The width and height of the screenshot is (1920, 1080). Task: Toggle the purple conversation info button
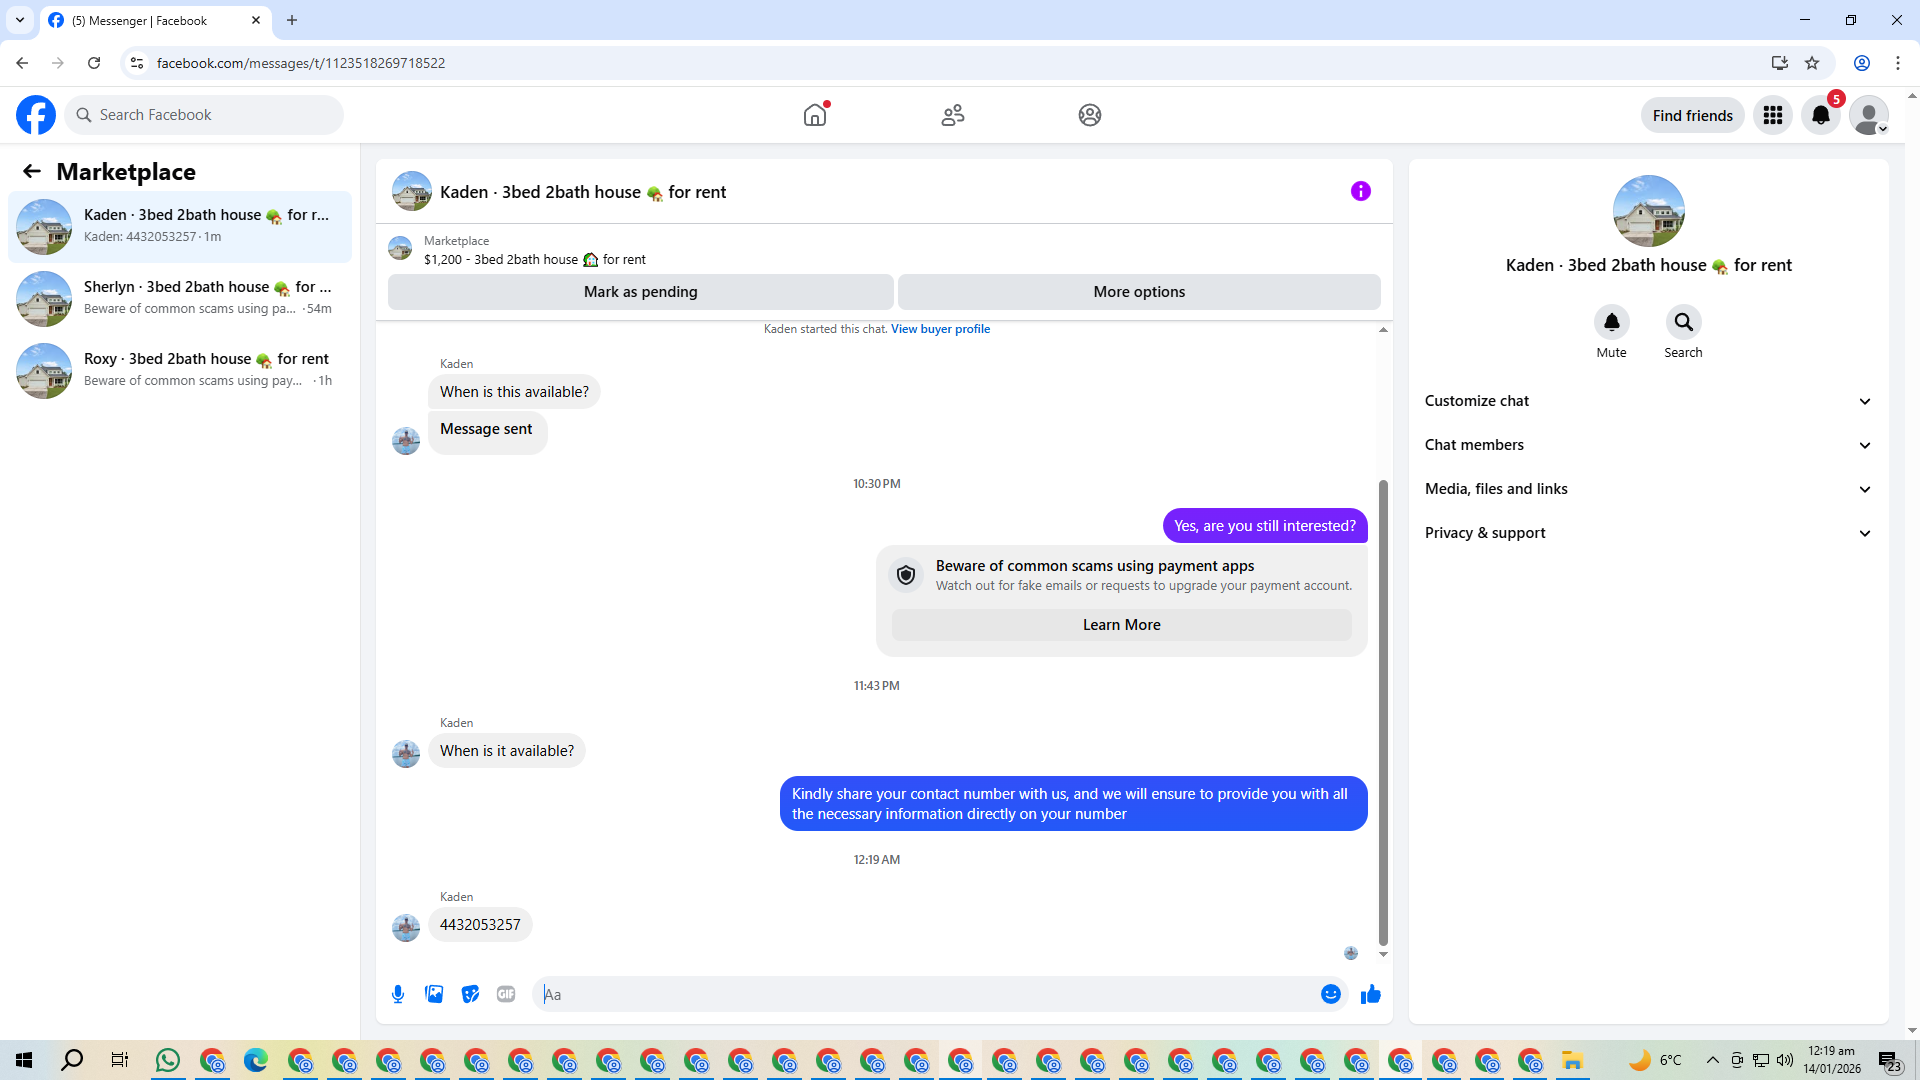pyautogui.click(x=1360, y=191)
